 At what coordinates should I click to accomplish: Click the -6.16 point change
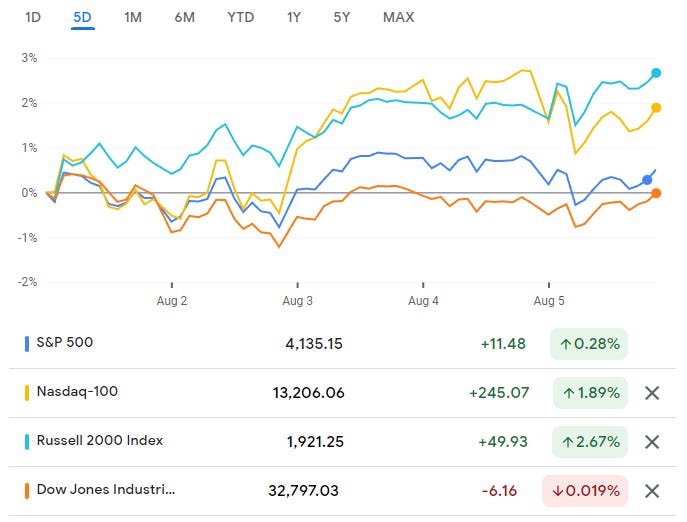click(x=499, y=491)
